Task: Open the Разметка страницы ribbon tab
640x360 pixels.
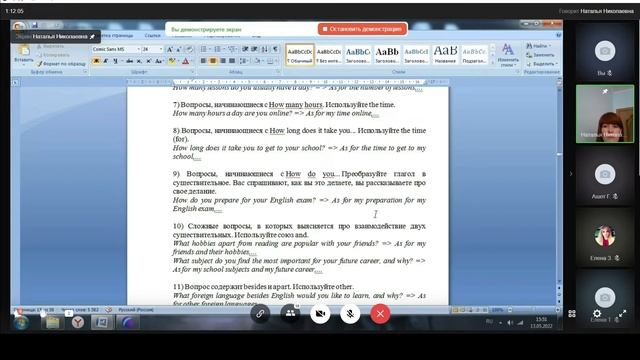Action: 116,36
